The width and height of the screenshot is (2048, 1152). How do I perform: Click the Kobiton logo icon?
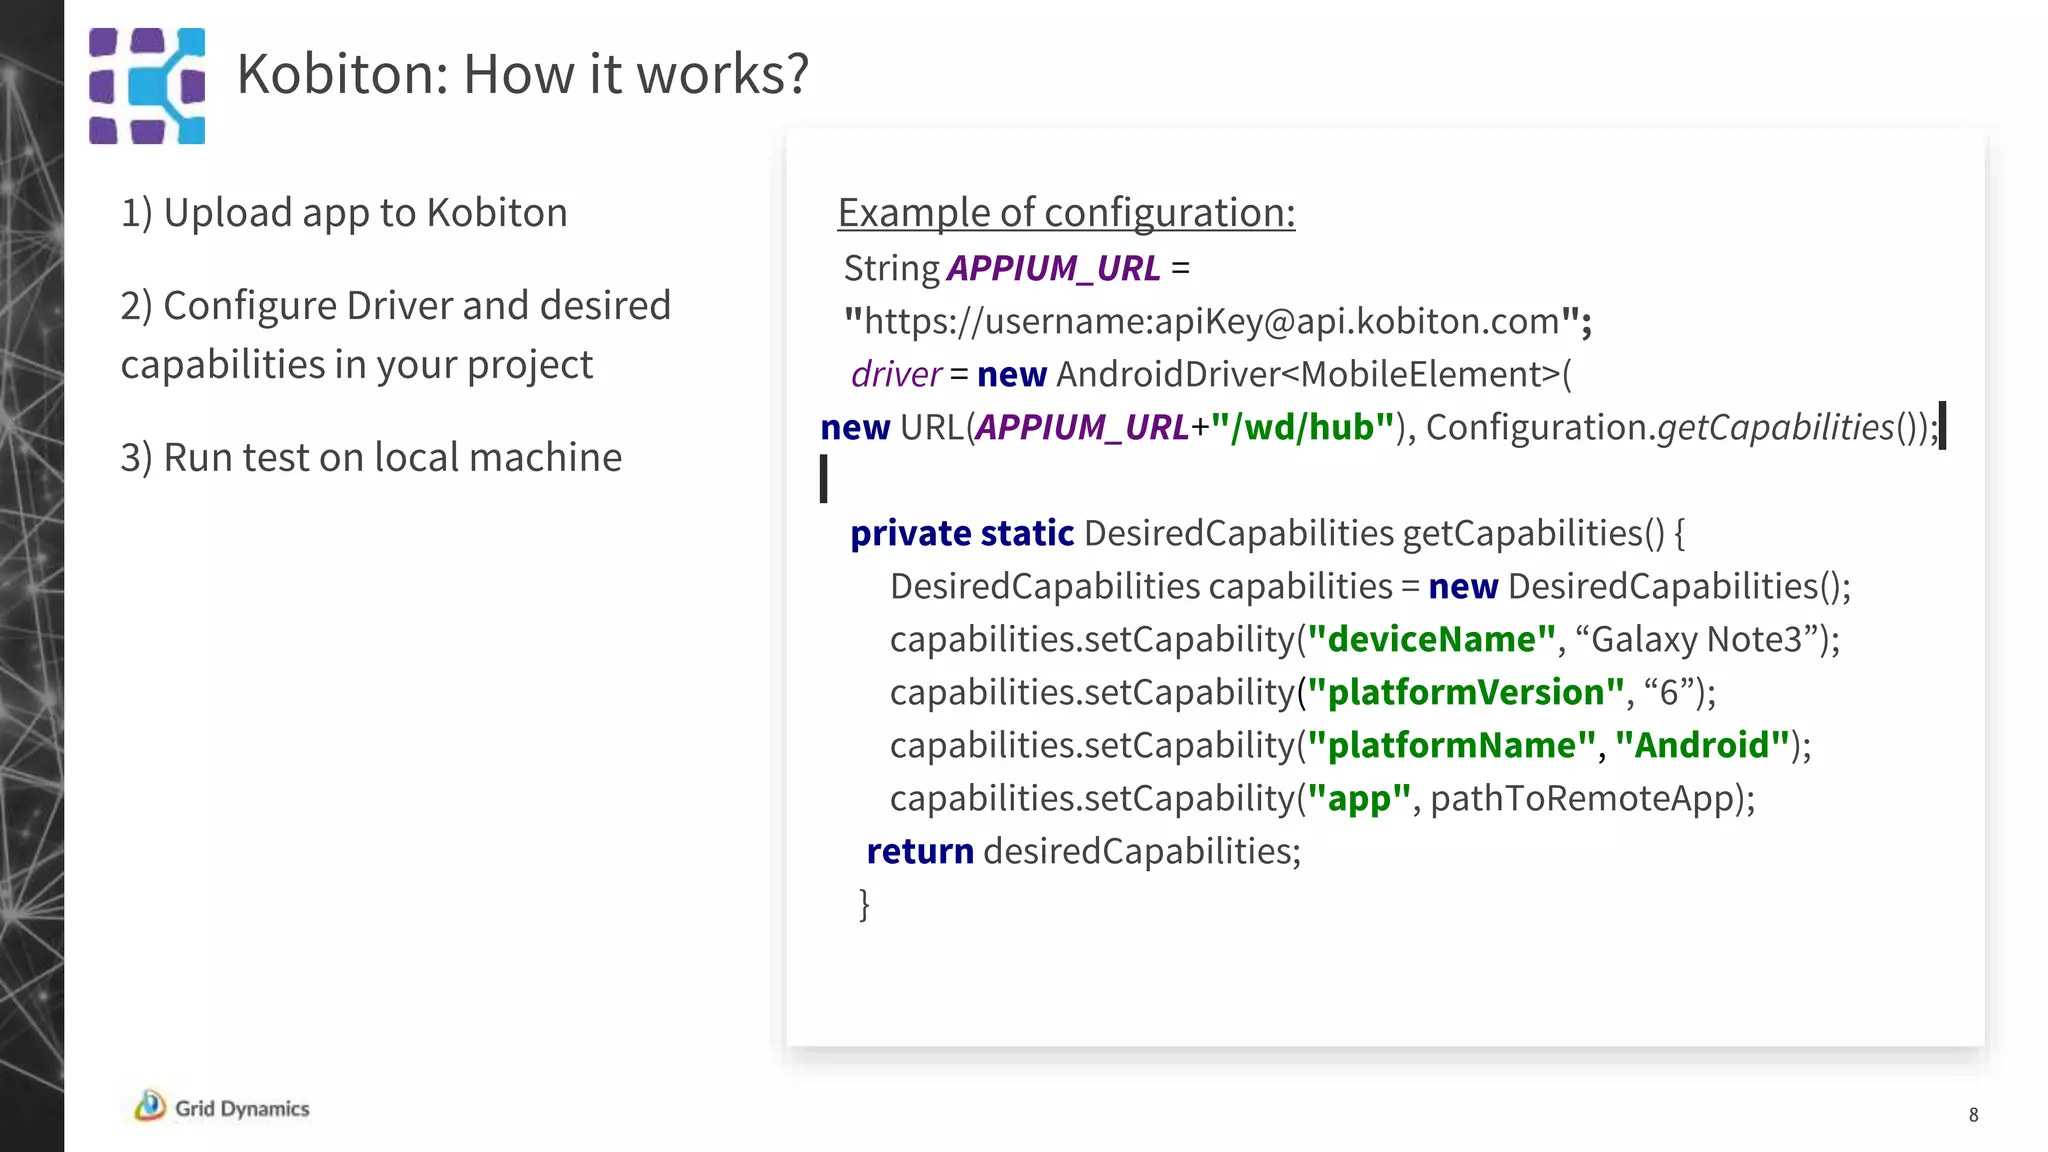pos(147,86)
